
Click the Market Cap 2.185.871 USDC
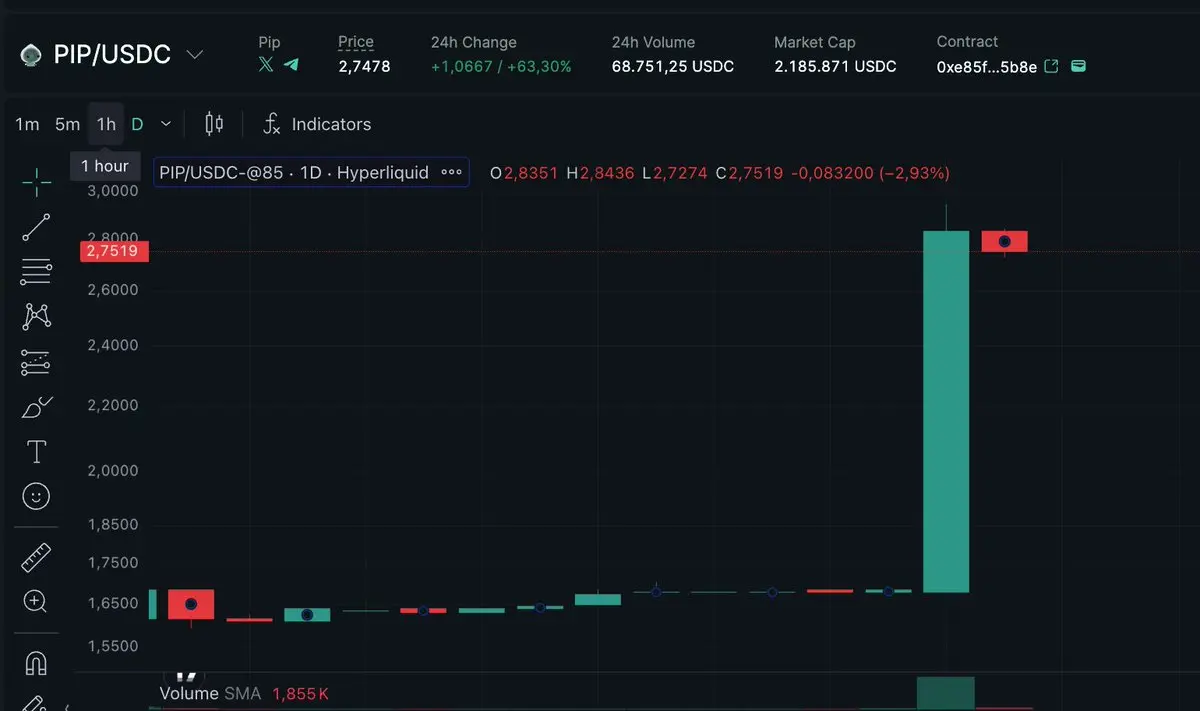tap(835, 66)
